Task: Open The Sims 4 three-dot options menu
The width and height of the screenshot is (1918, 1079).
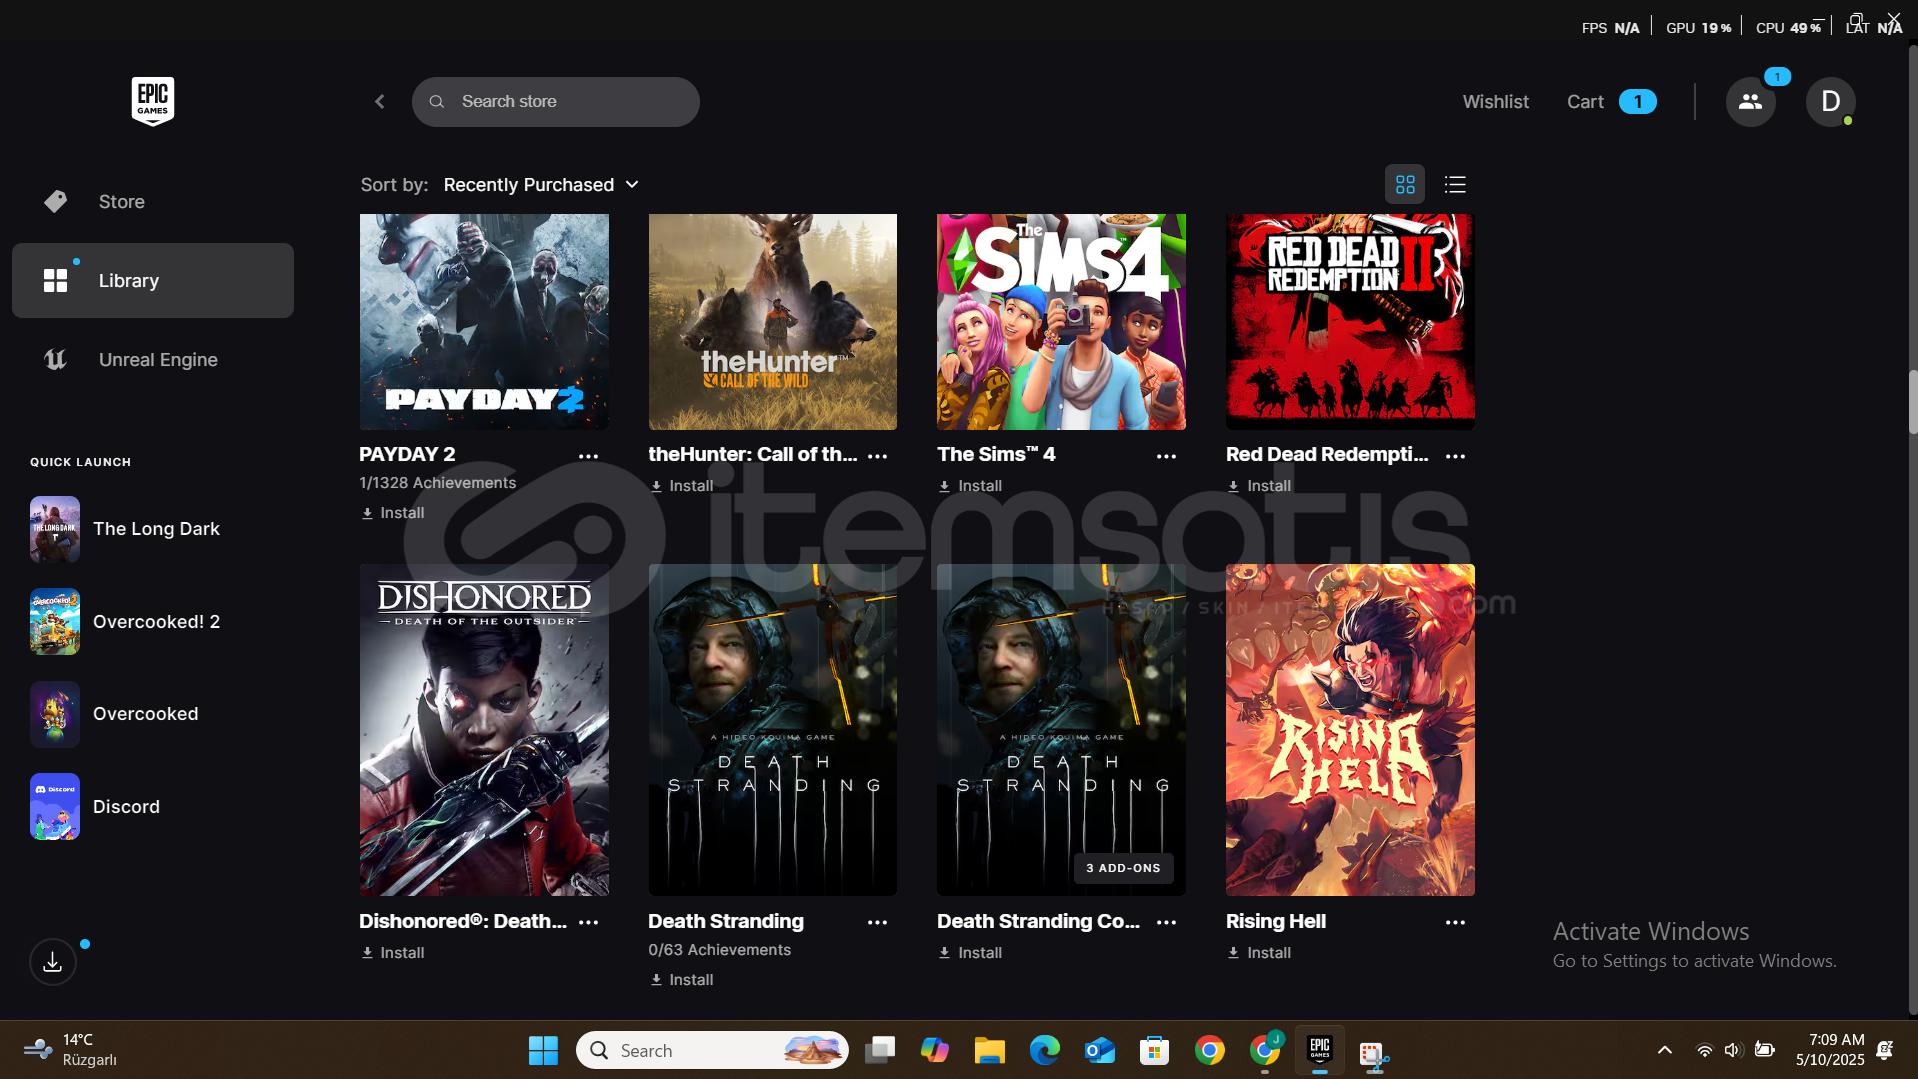Action: click(x=1166, y=456)
